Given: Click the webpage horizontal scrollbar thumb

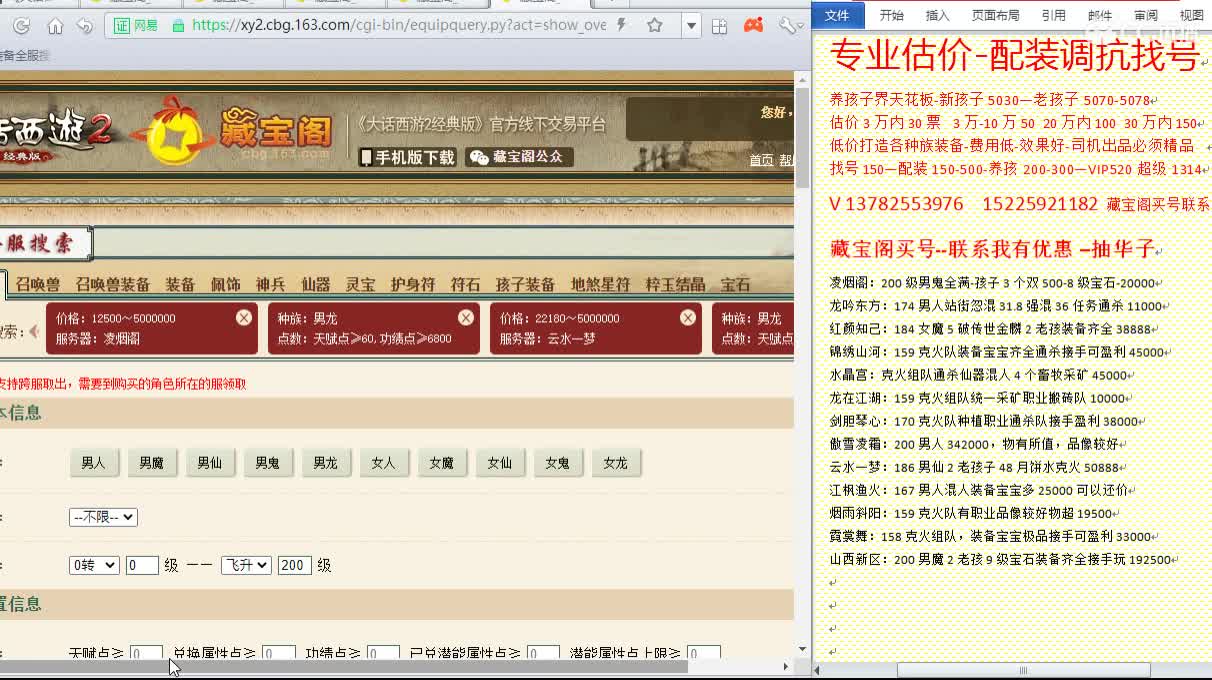Looking at the screenshot, I should 344,666.
